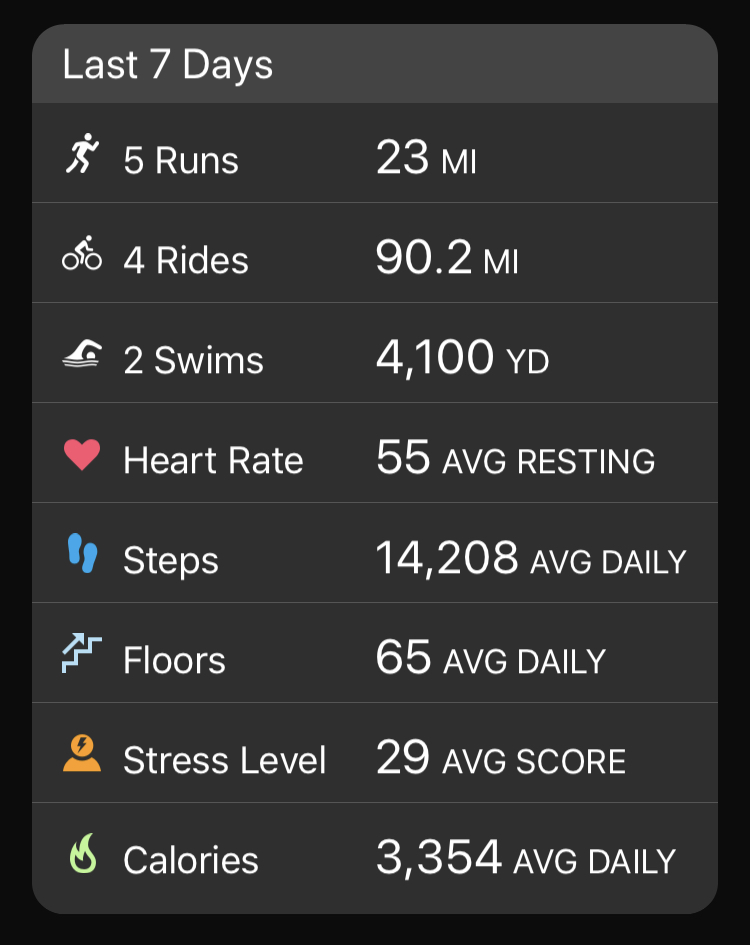Tap the 23 MI run distance
The width and height of the screenshot is (750, 945).
(x=426, y=160)
